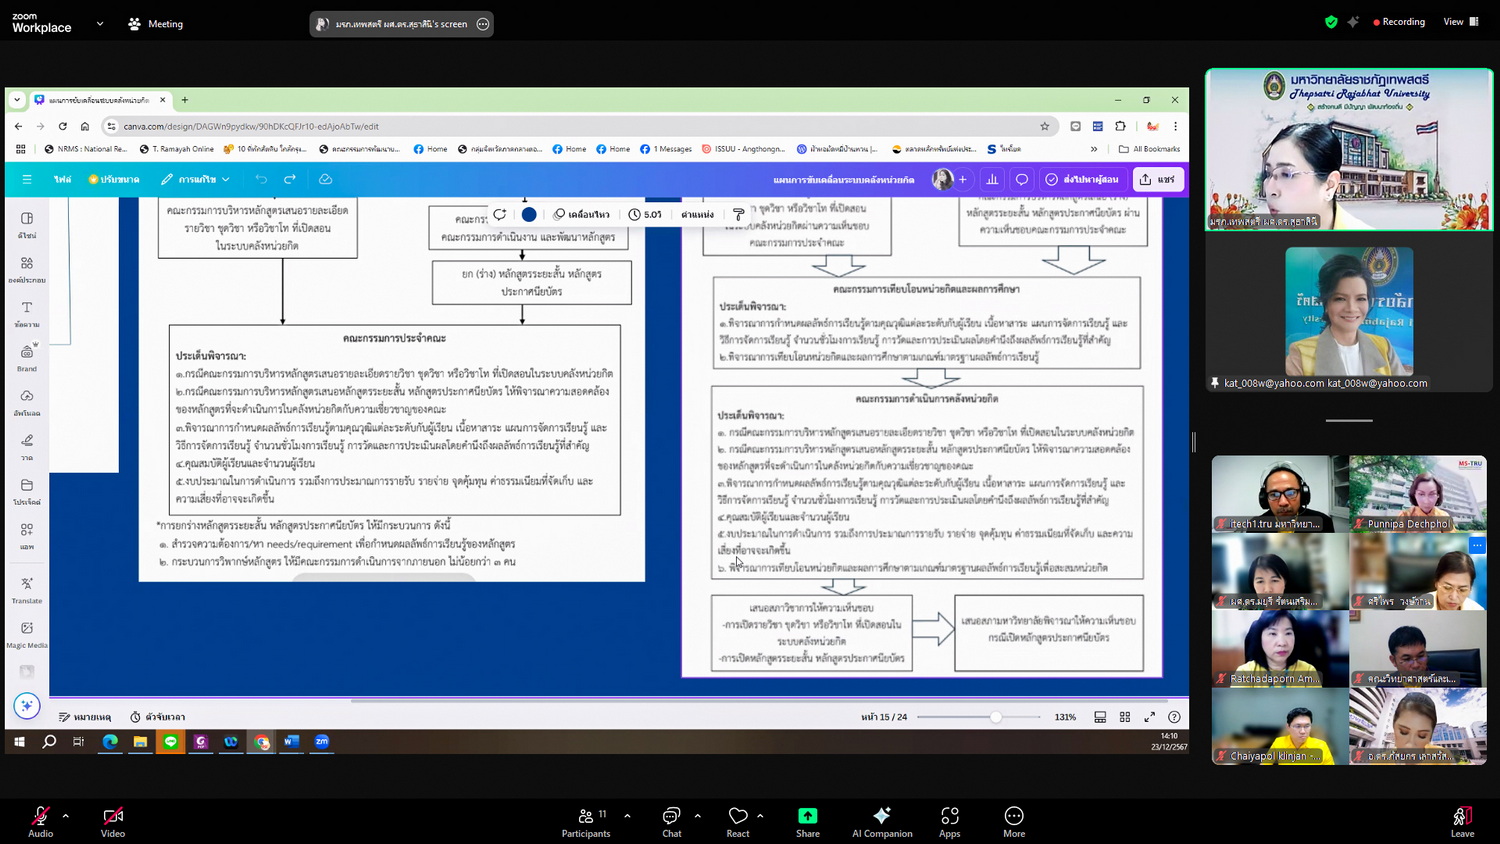Unmute the microphone Audio button

(x=41, y=821)
